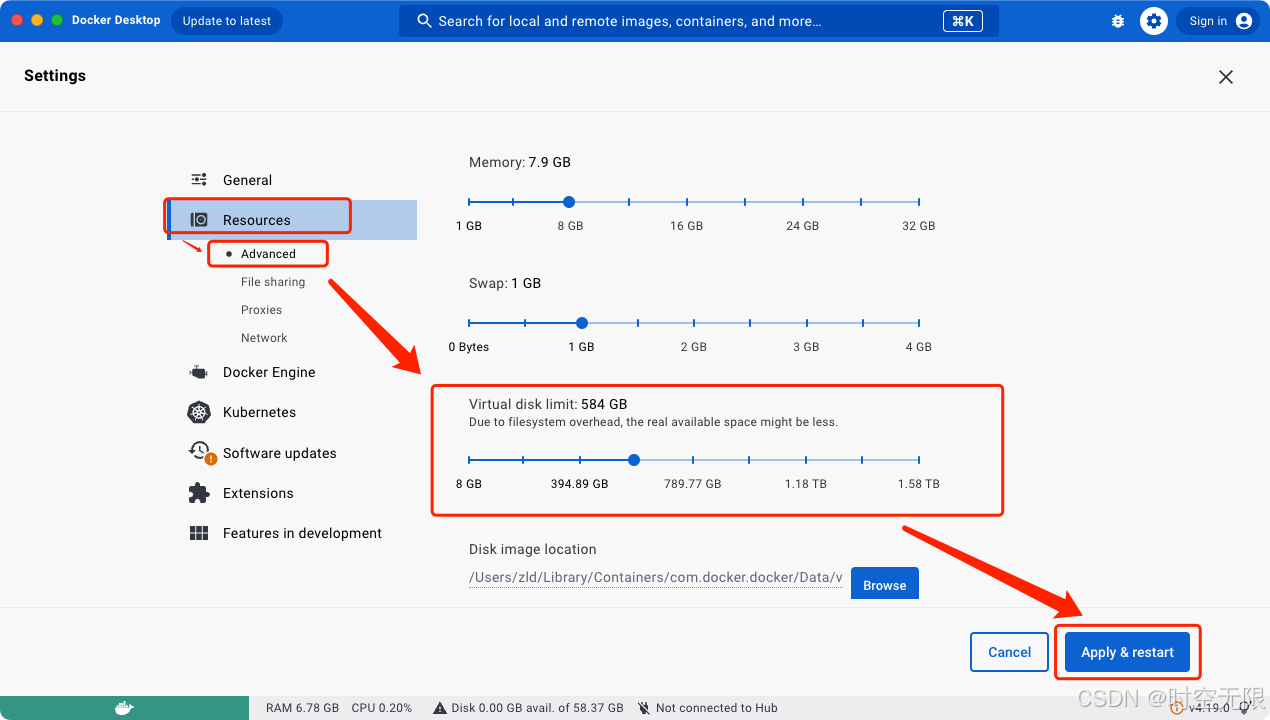
Task: Click the disk warning triangle icon
Action: [x=440, y=708]
